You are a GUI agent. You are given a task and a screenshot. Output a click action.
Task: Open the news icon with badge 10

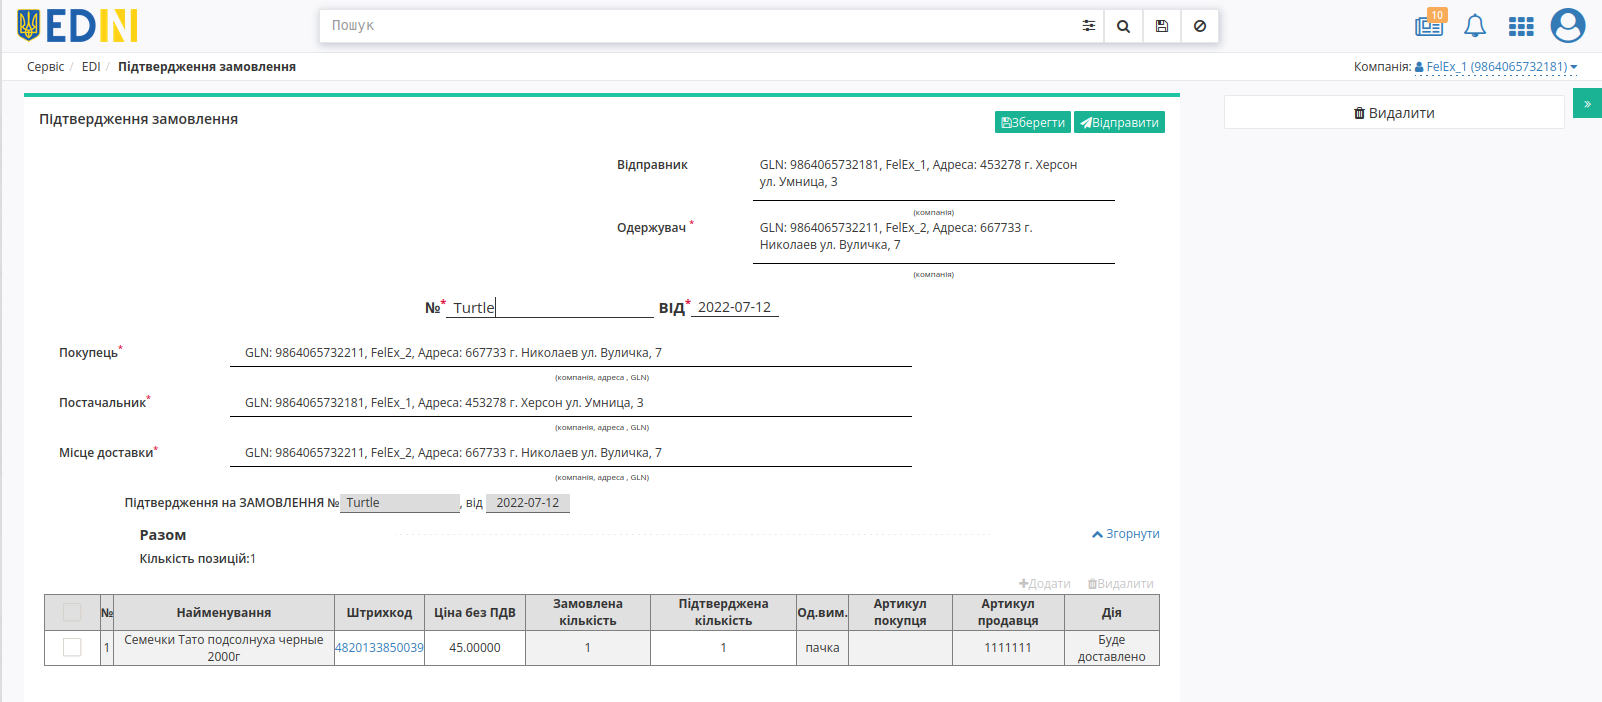pyautogui.click(x=1429, y=25)
